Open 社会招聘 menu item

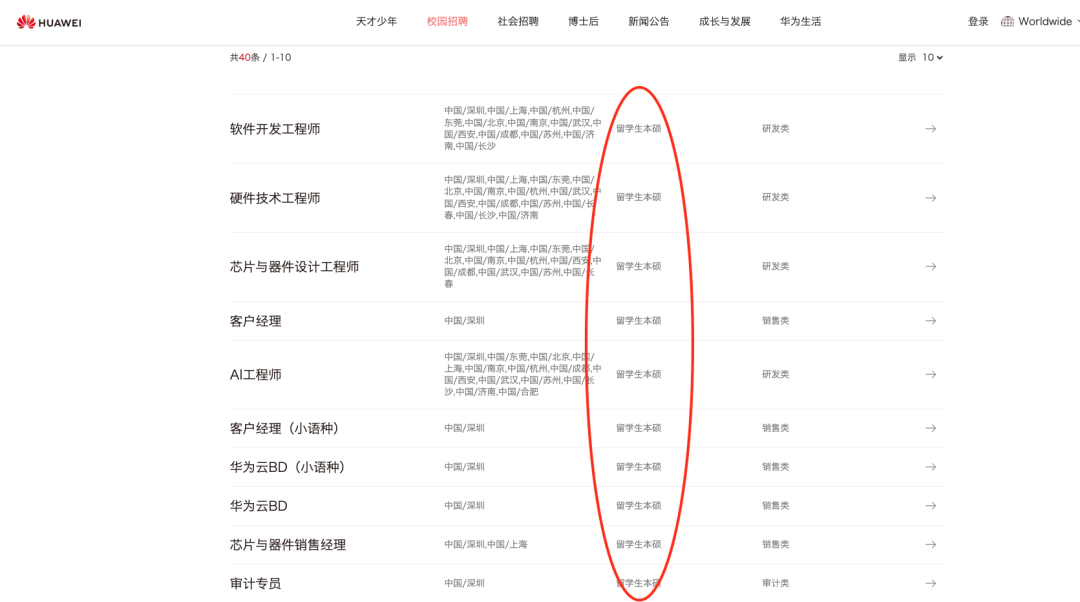518,21
